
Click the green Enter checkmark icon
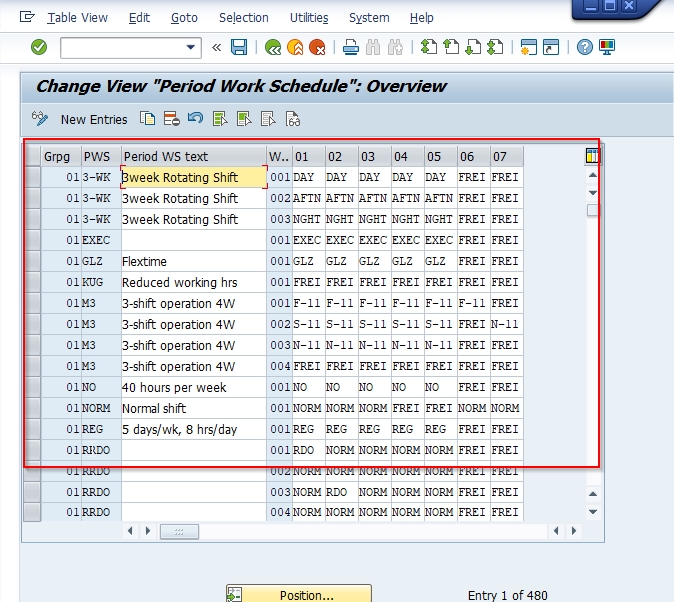point(39,47)
